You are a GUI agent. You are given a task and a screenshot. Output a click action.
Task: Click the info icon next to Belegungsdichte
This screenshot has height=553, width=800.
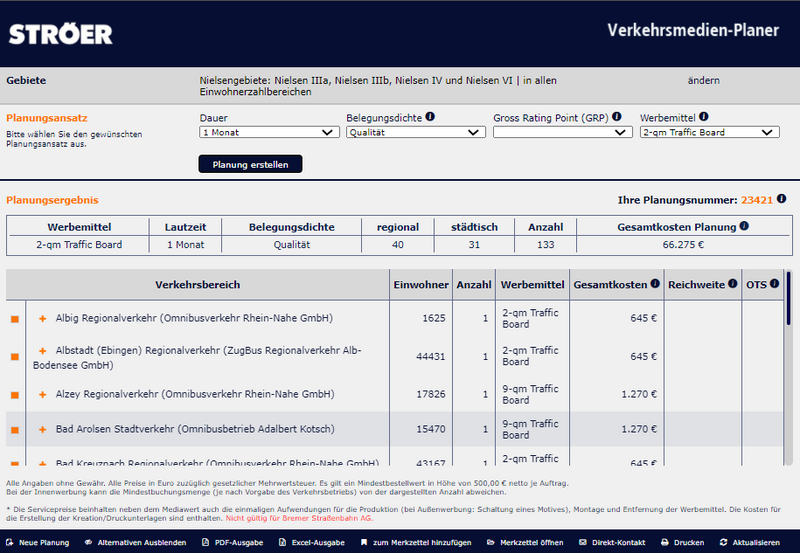click(x=430, y=117)
